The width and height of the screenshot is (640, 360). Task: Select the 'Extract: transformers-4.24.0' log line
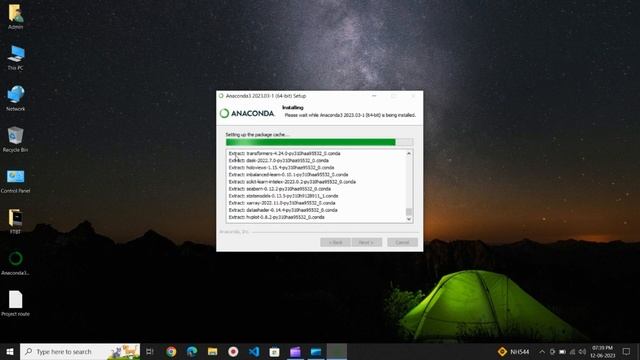[284, 153]
